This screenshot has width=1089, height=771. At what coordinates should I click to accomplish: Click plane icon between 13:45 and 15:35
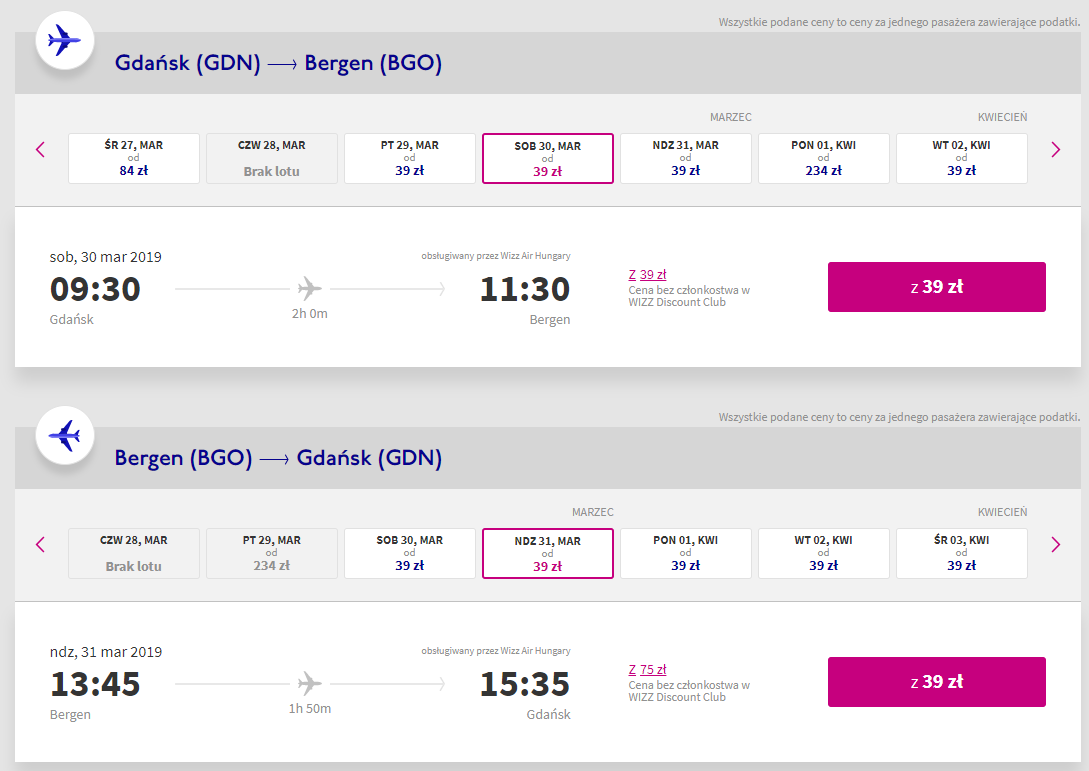tap(310, 685)
